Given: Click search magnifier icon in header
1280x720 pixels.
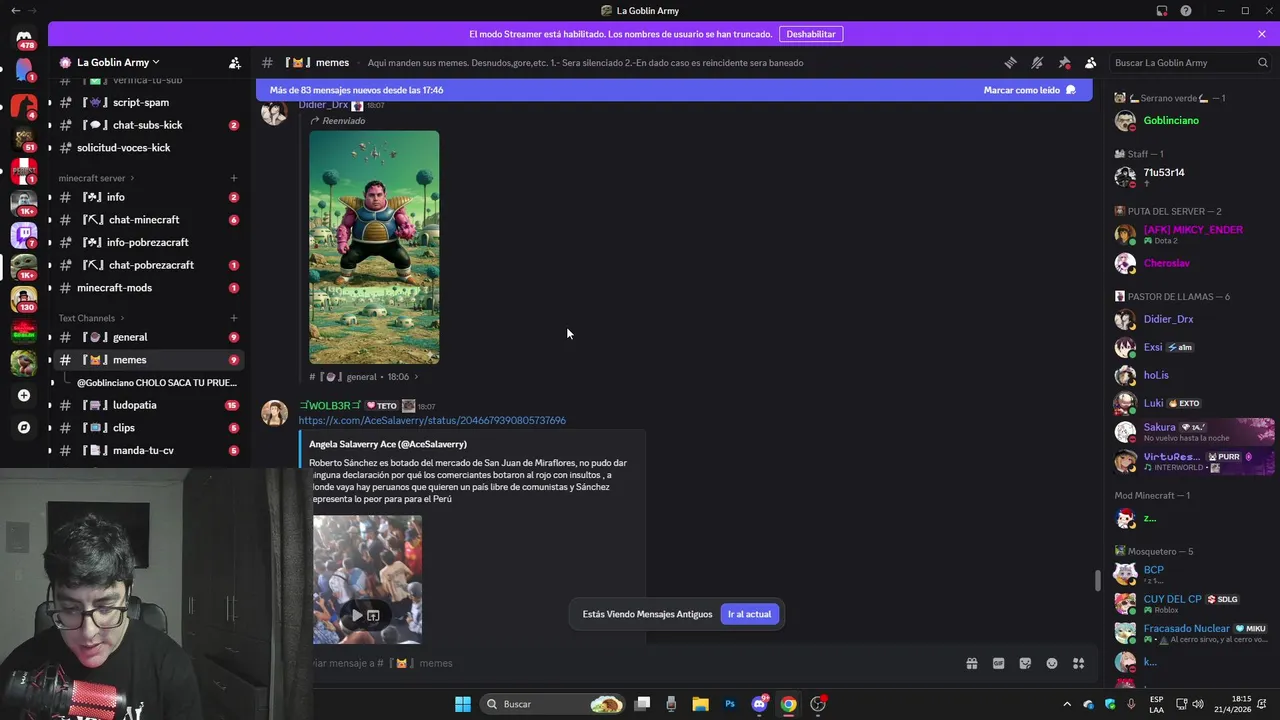Looking at the screenshot, I should [1263, 62].
